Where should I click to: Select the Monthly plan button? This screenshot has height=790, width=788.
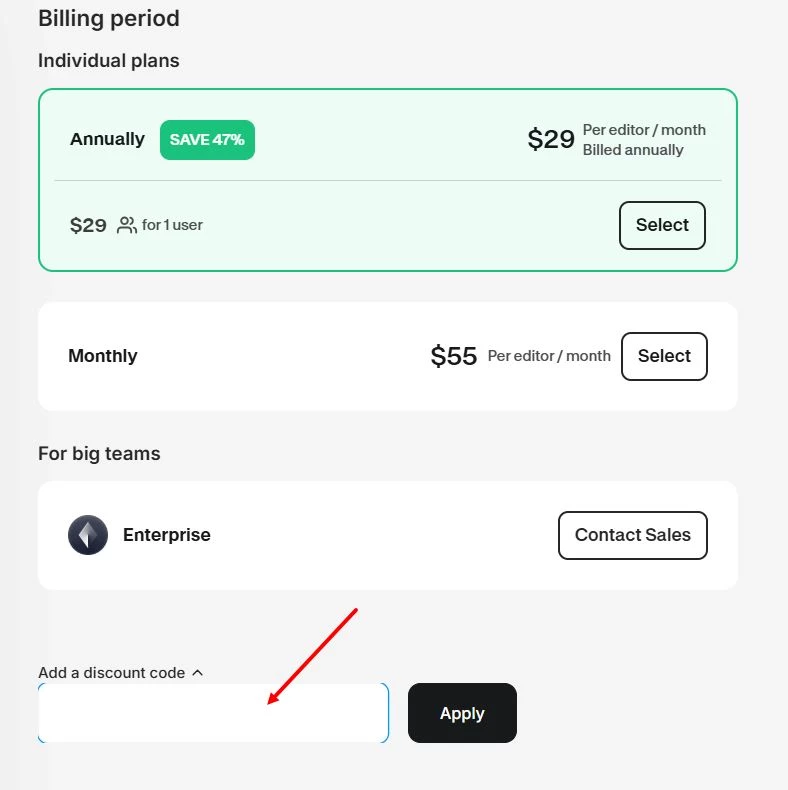click(x=664, y=356)
